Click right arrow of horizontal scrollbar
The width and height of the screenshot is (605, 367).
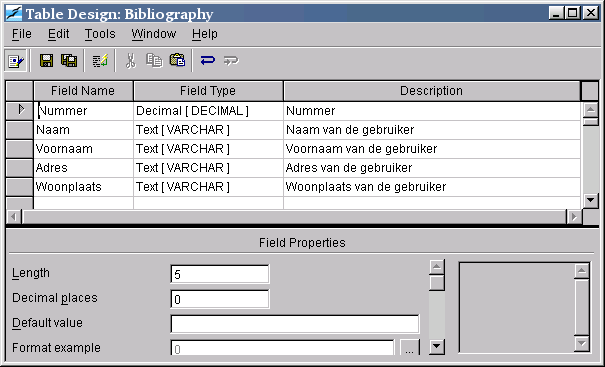tap(574, 217)
